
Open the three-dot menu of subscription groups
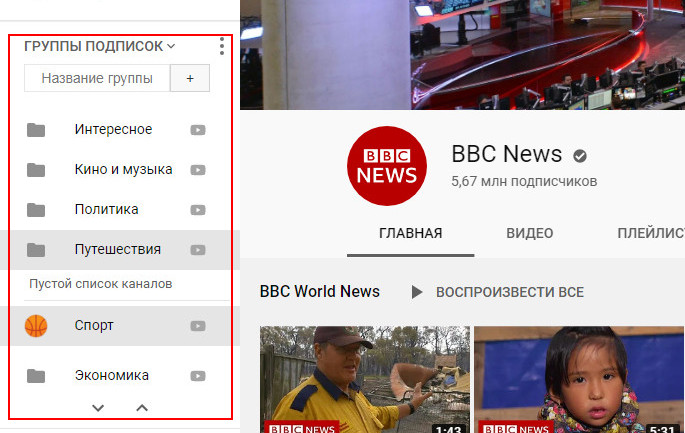(222, 46)
